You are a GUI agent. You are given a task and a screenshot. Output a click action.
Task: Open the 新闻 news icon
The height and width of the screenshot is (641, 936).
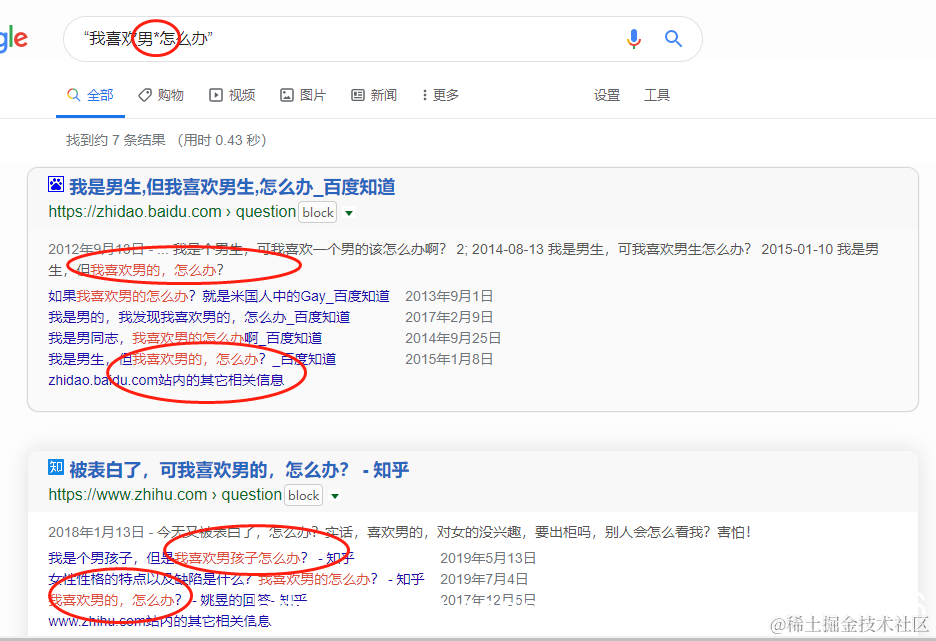point(357,95)
